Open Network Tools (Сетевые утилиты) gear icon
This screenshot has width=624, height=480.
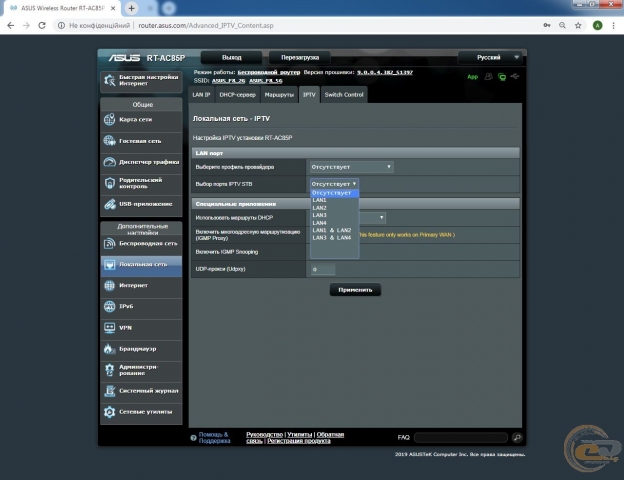(x=110, y=411)
